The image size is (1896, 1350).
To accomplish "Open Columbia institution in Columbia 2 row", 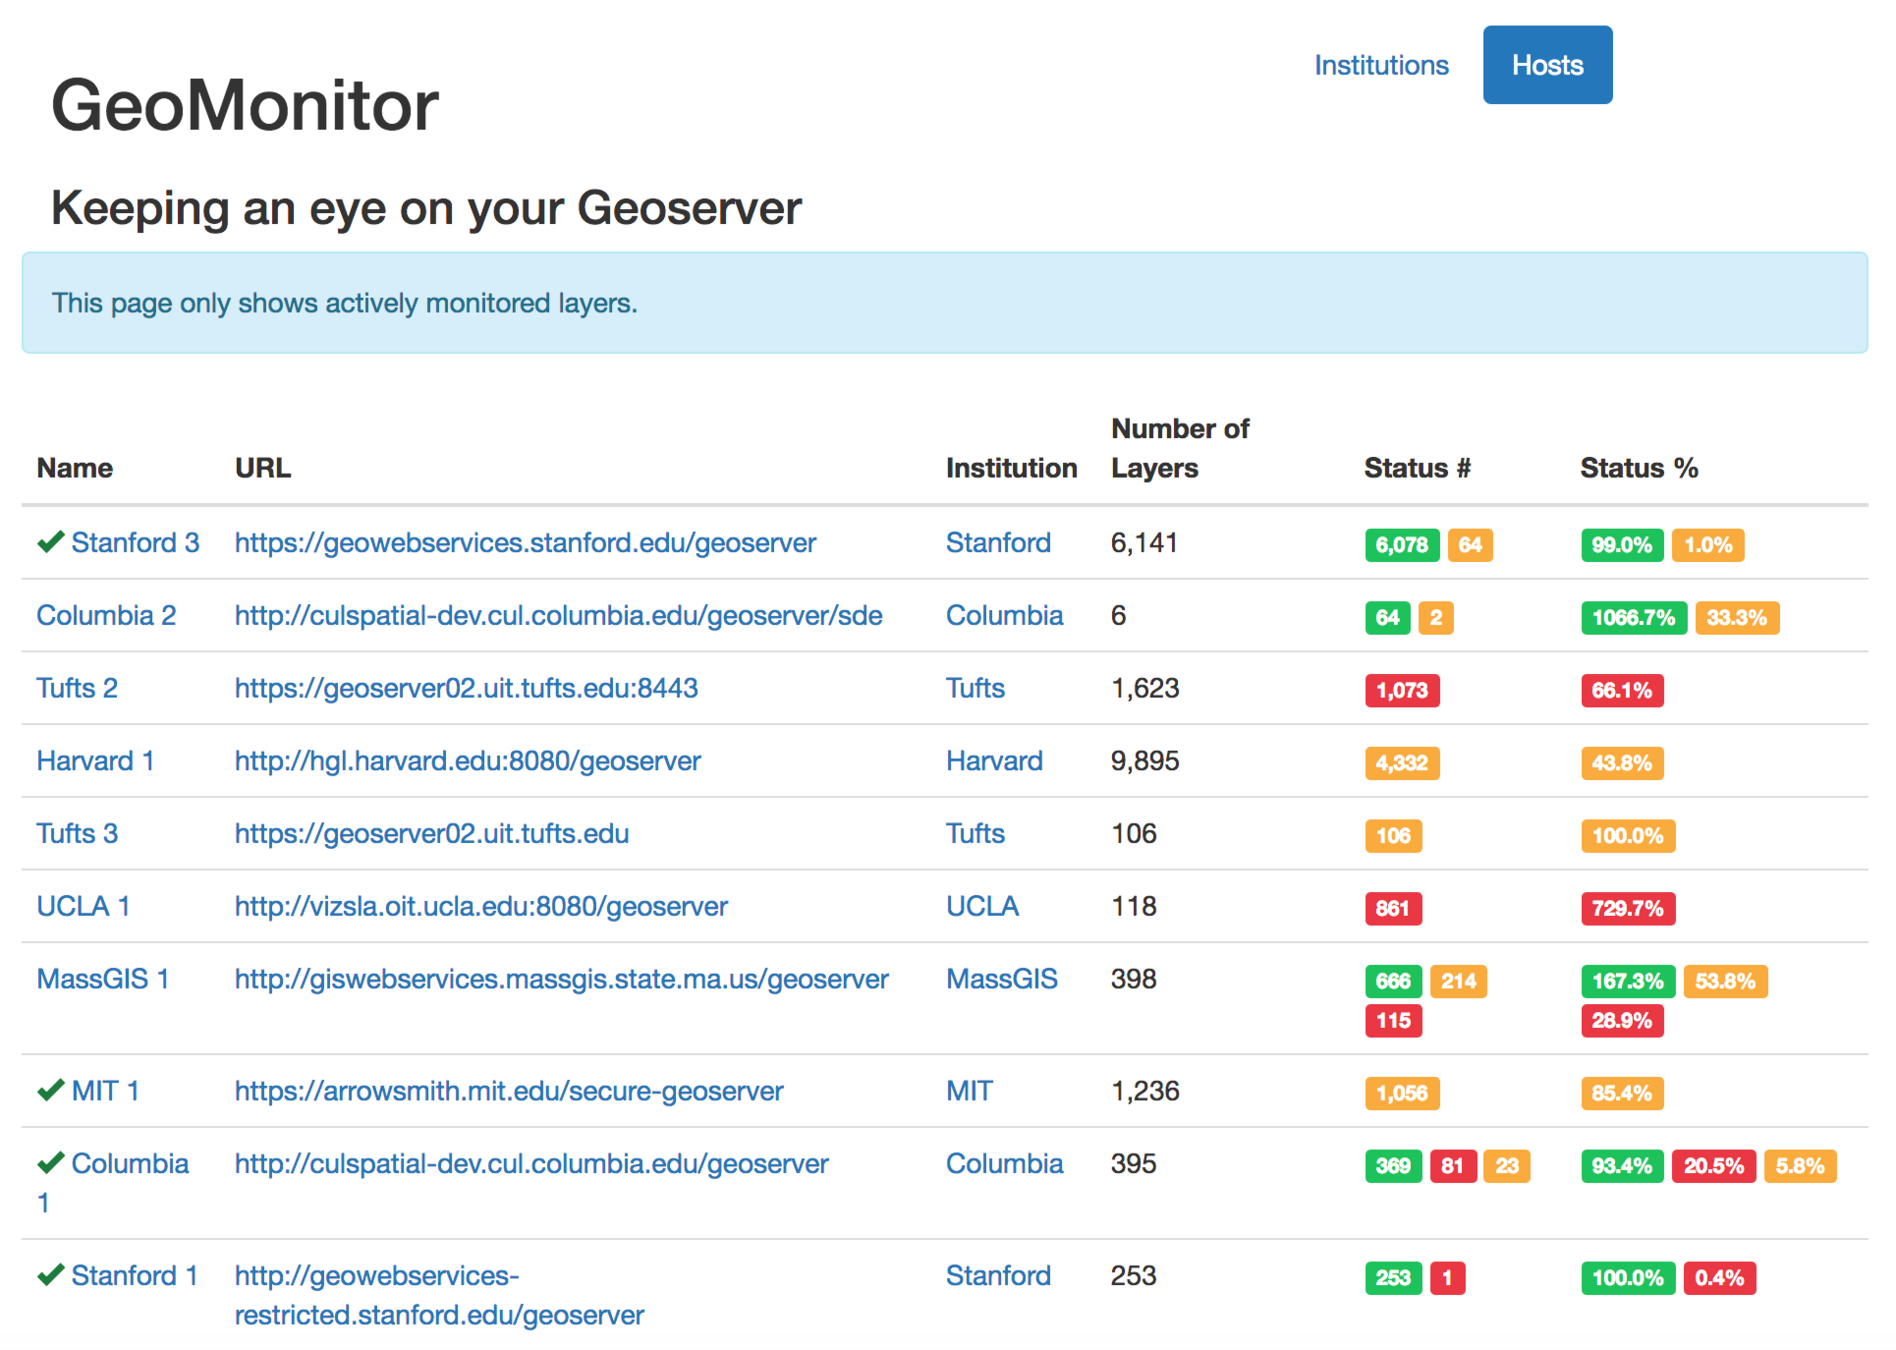I will coord(1004,616).
